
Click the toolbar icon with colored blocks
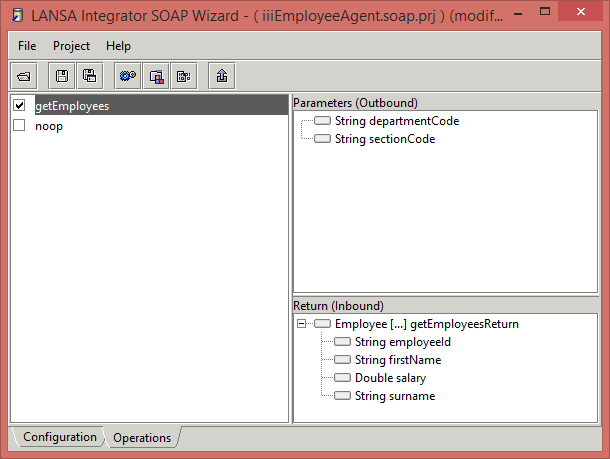tap(156, 76)
